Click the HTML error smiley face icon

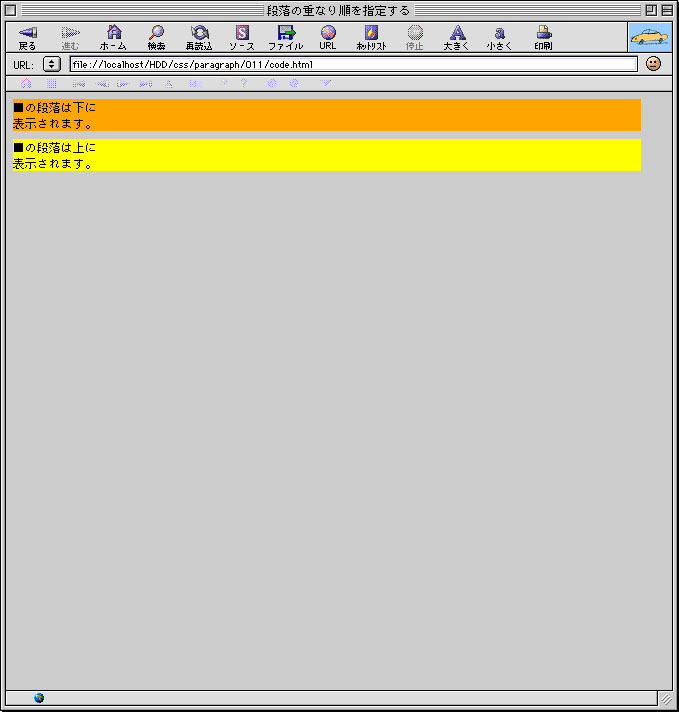pyautogui.click(x=653, y=64)
